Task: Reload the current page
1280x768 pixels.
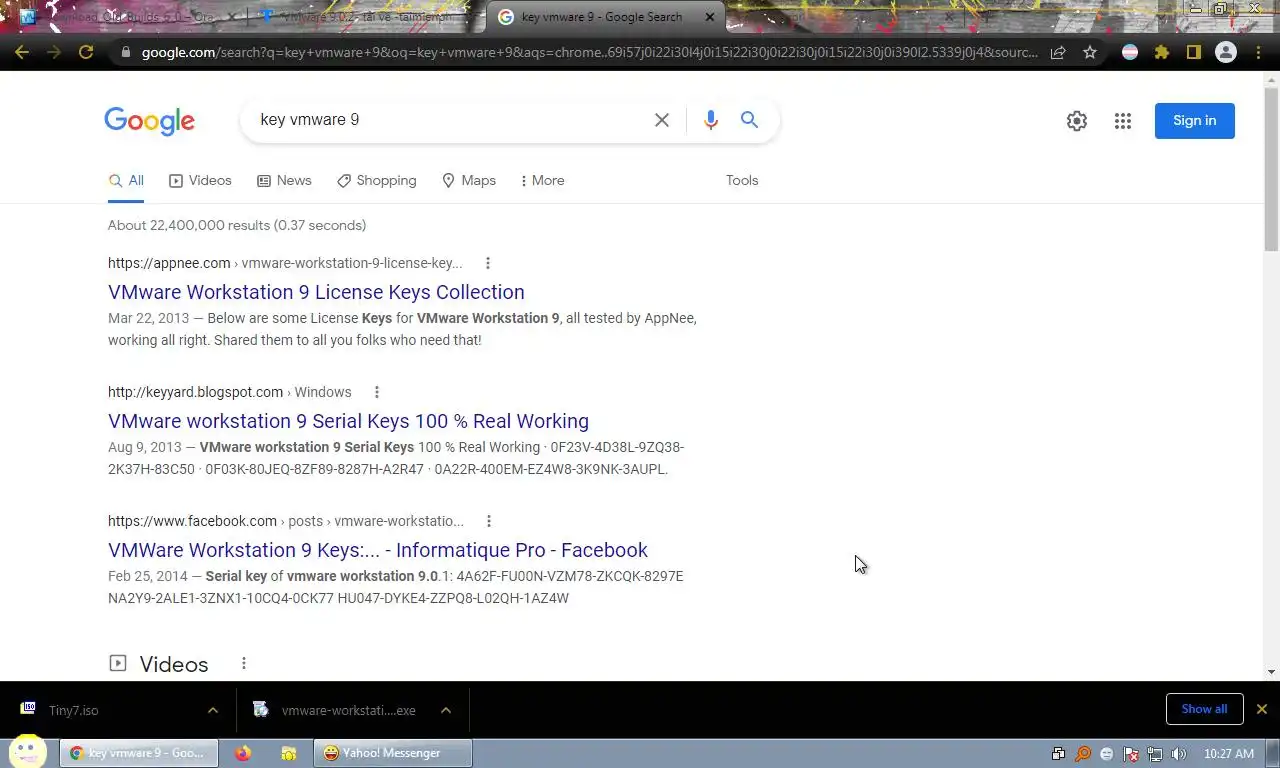Action: pos(86,52)
